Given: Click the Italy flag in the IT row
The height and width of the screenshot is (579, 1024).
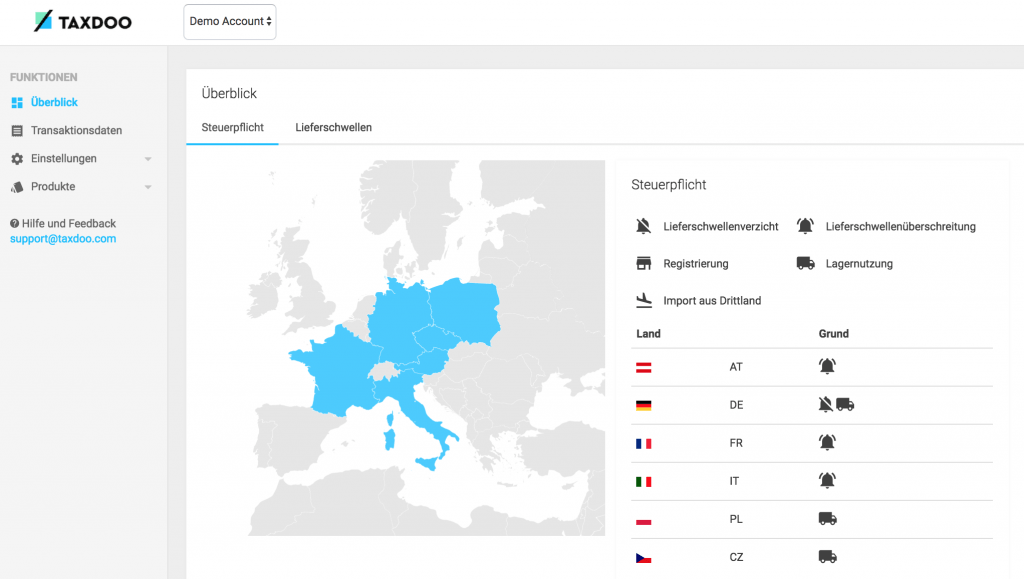Looking at the screenshot, I should pos(643,482).
